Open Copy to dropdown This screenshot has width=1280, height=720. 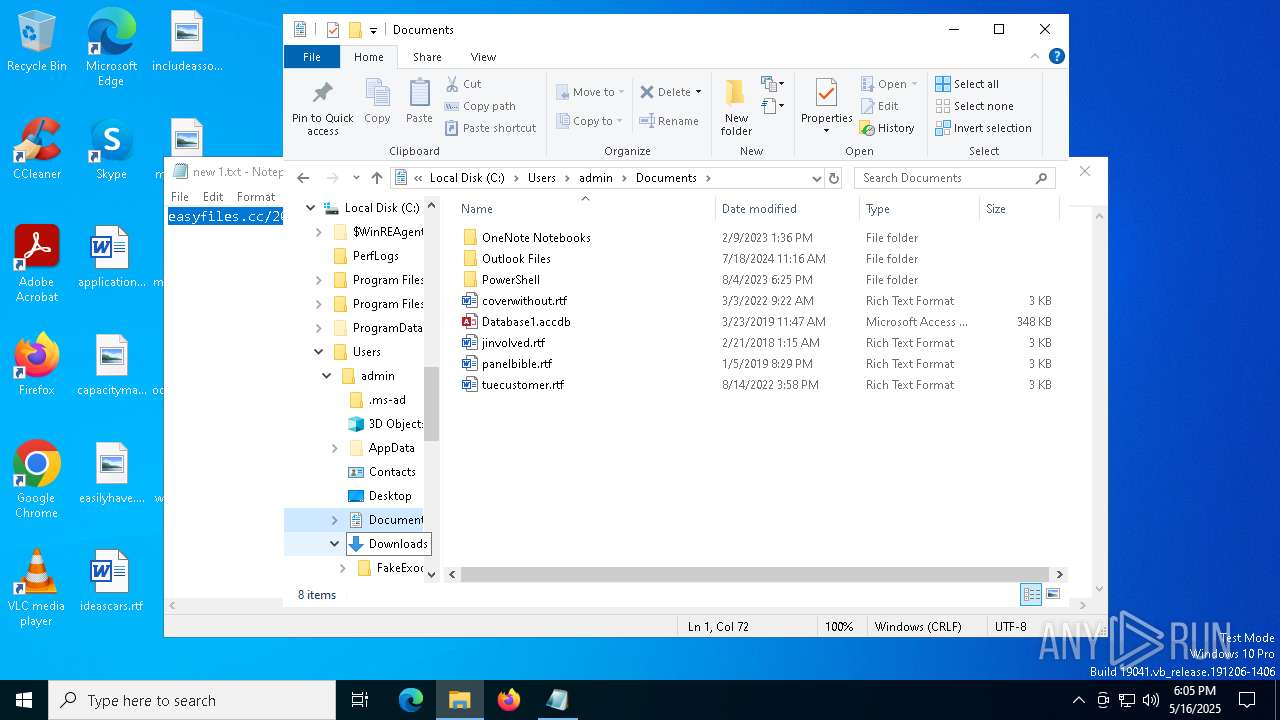[589, 121]
